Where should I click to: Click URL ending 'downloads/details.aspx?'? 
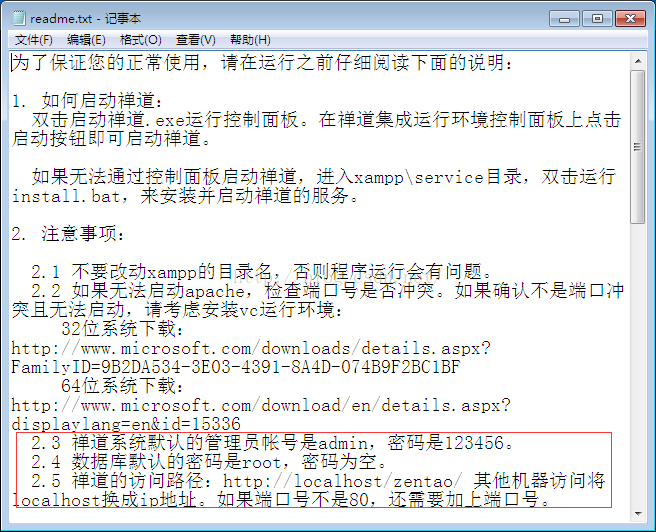(251, 348)
